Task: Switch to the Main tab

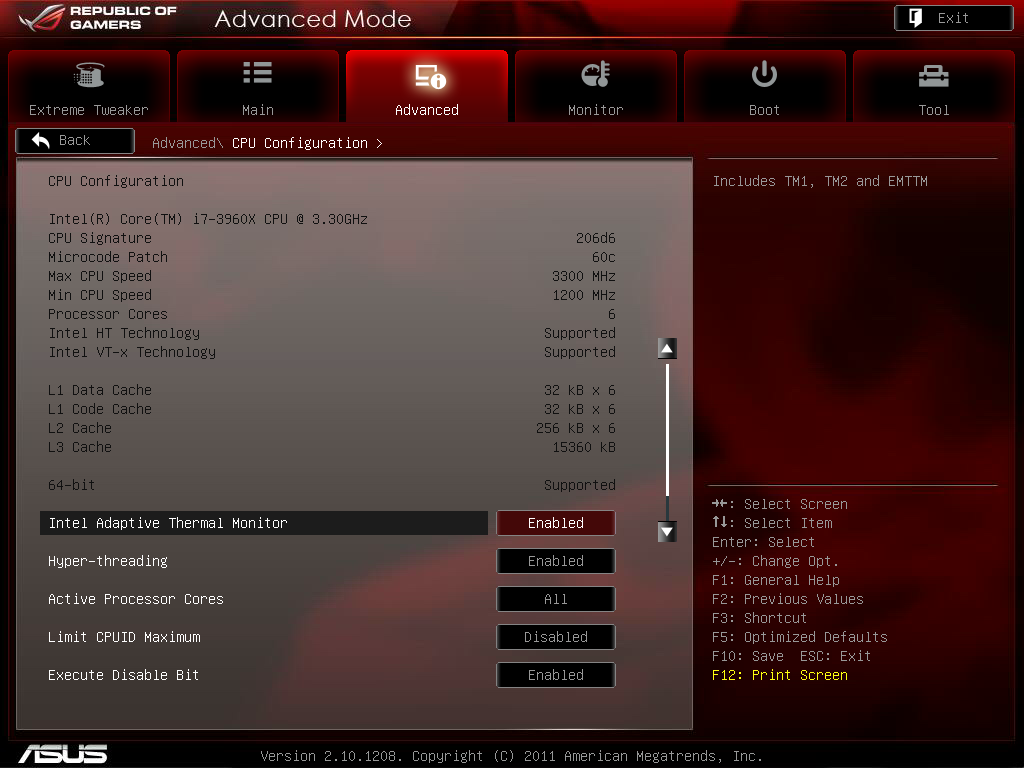Action: point(258,86)
